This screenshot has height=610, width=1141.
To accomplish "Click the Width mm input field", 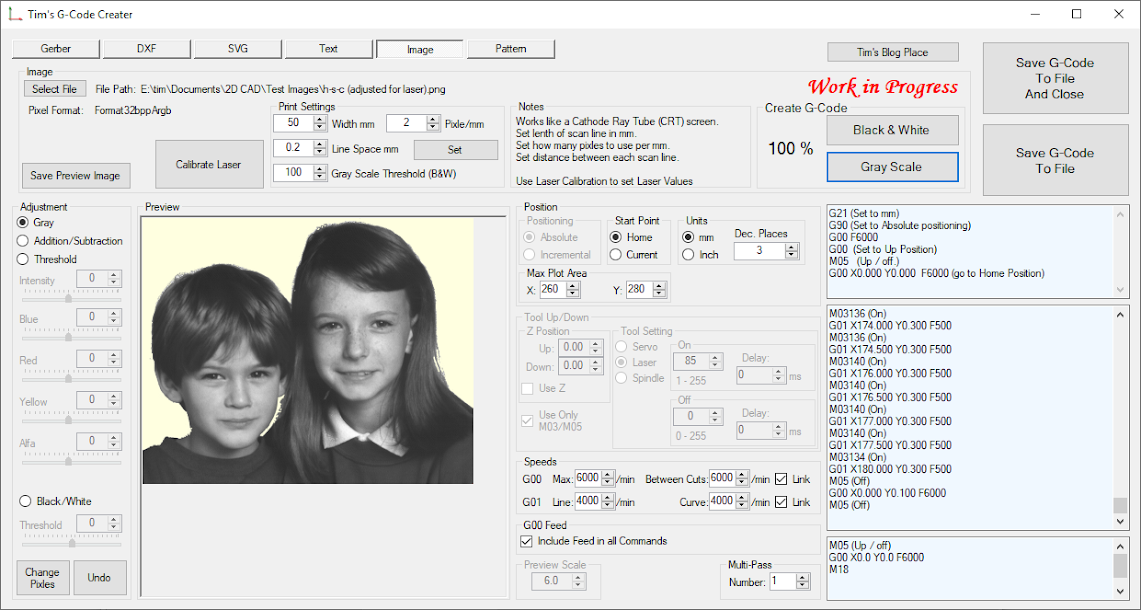I will coord(294,124).
